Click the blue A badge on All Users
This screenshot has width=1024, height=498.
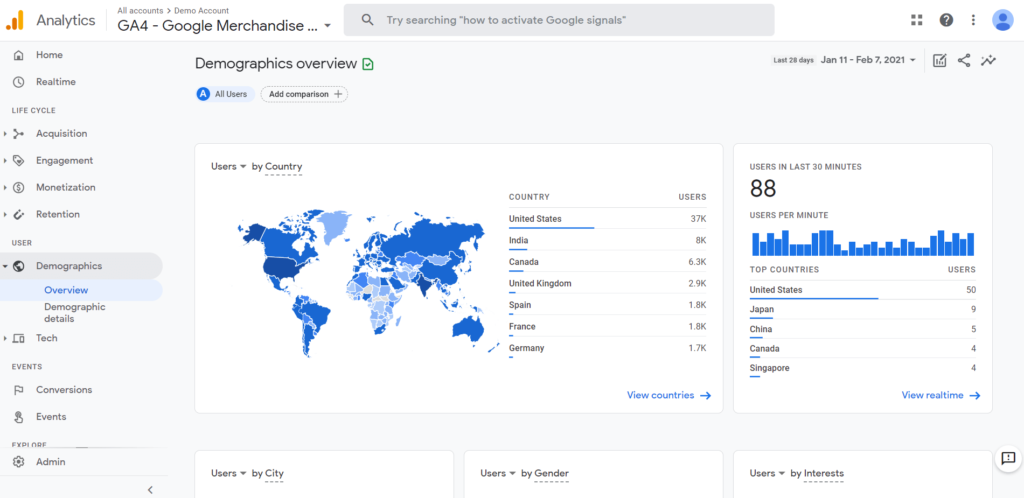click(203, 94)
